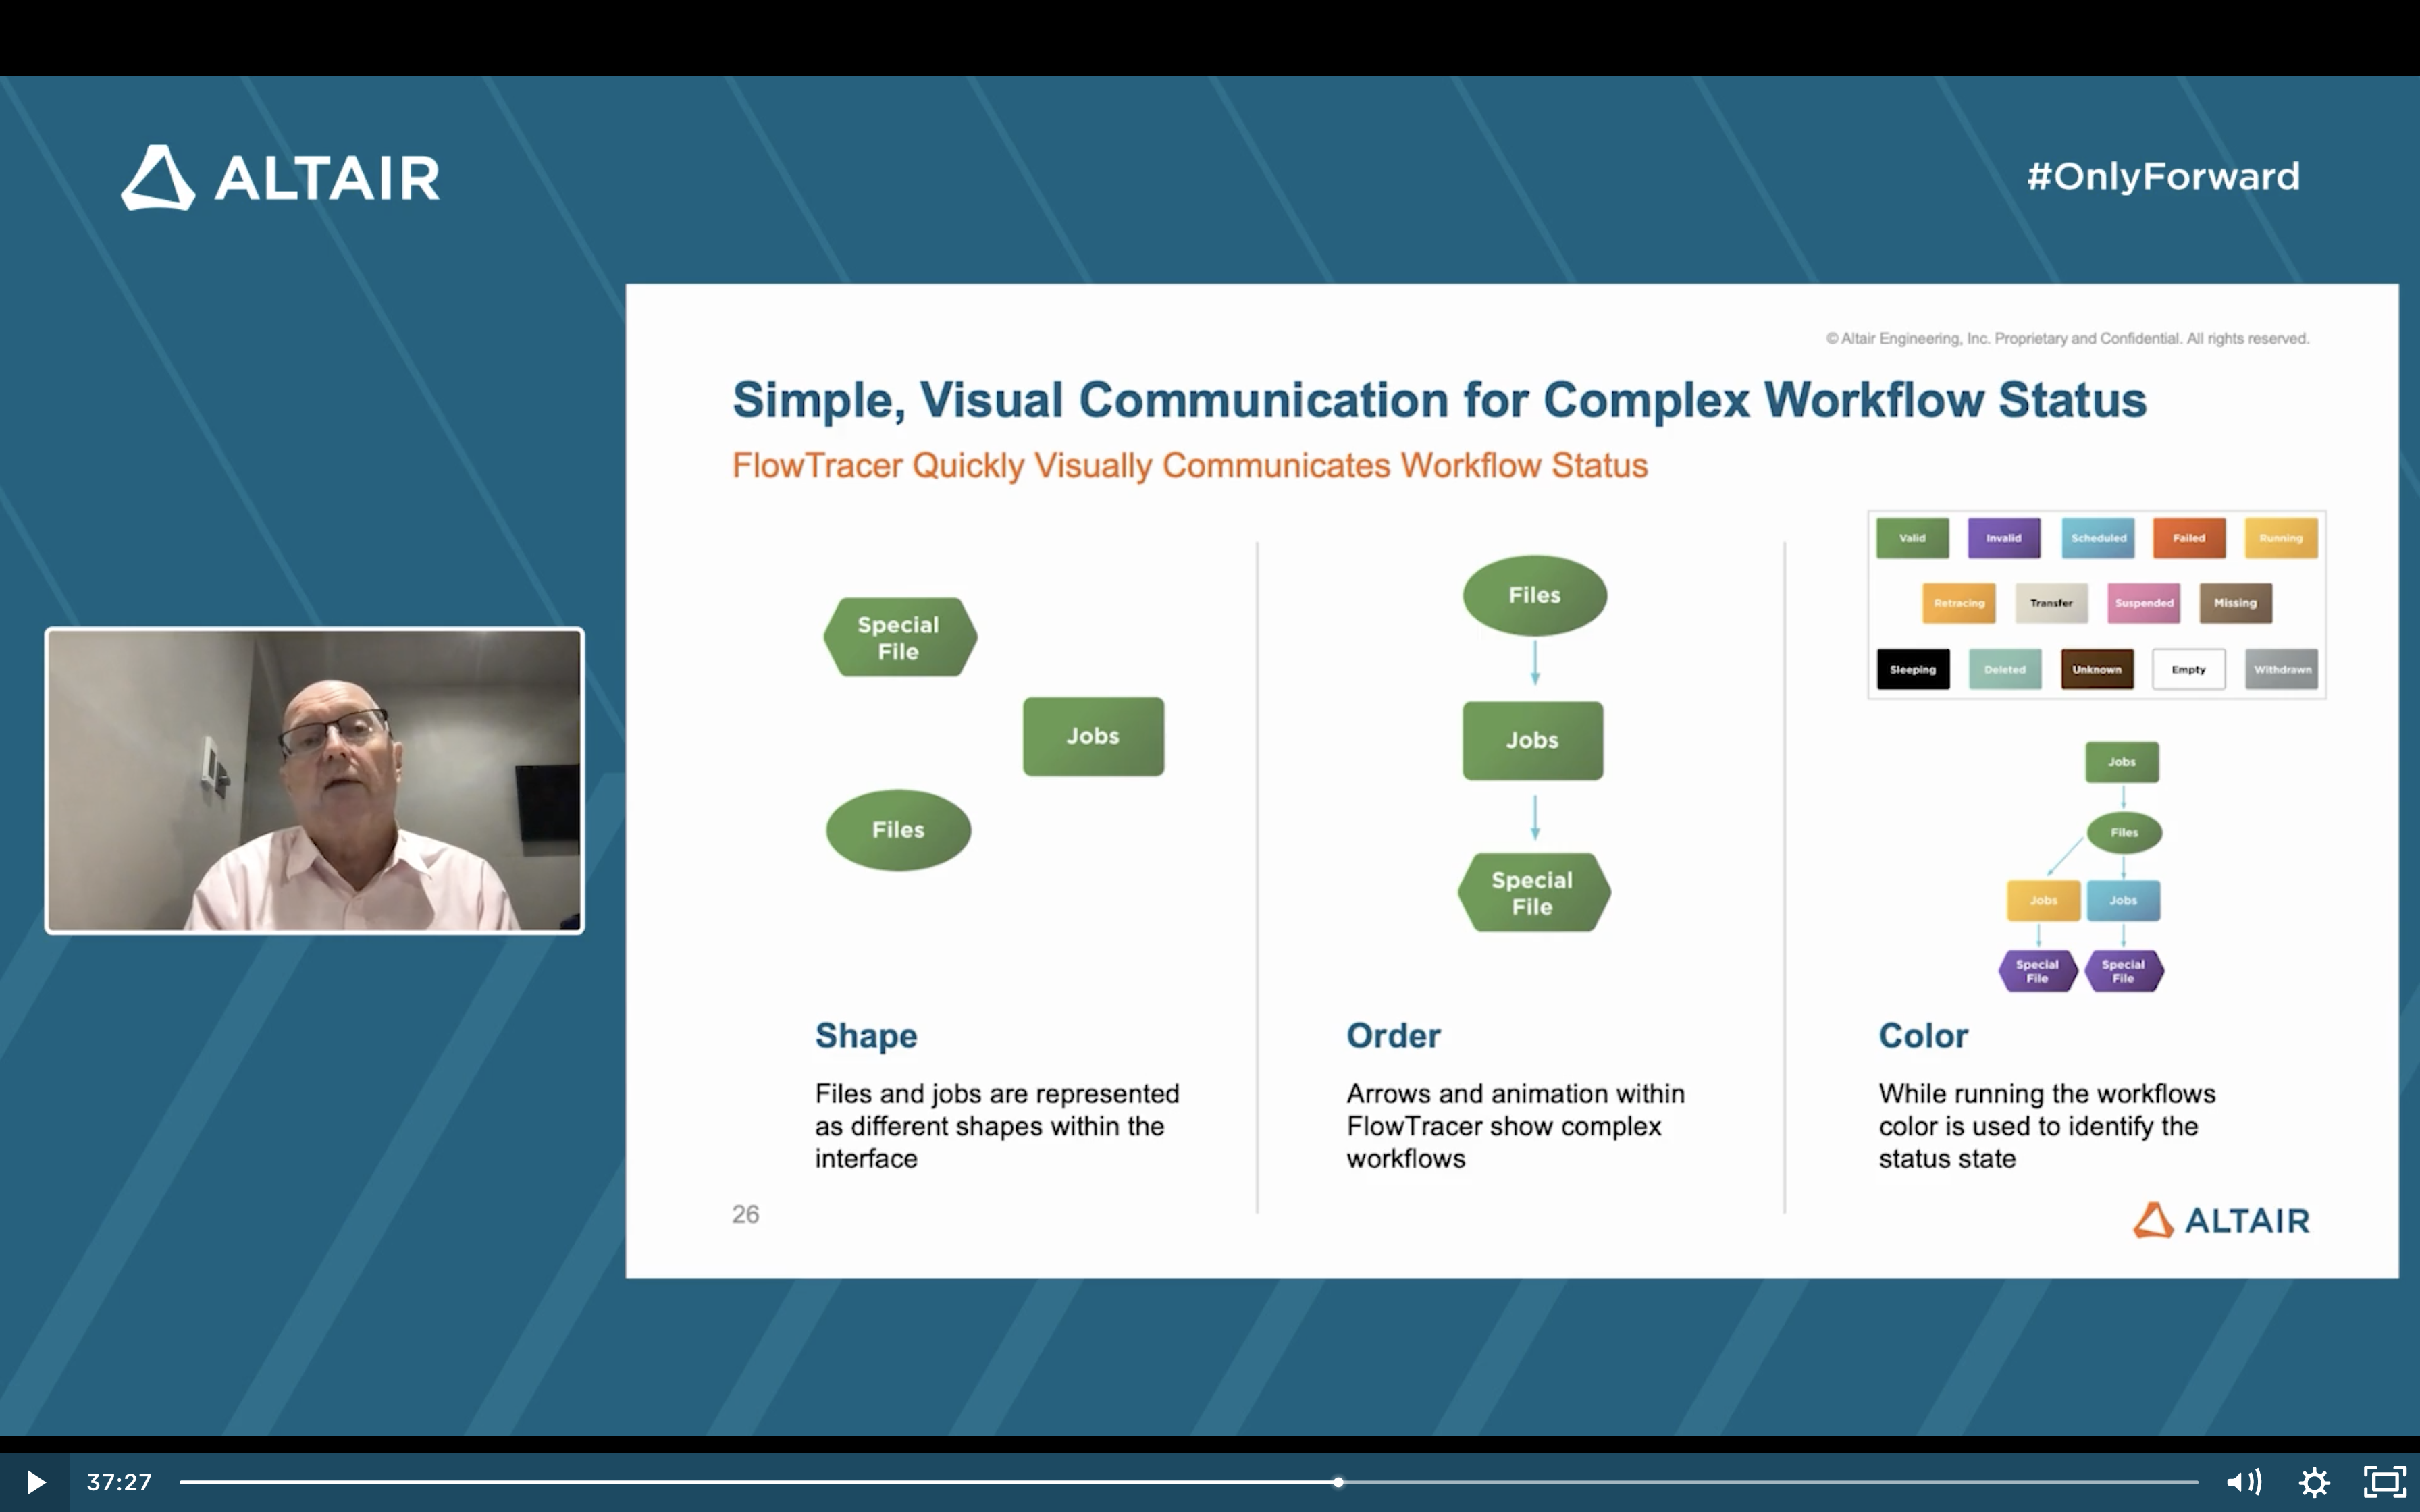This screenshot has width=2420, height=1512.
Task: Enter fullscreen with the expand icon
Action: pyautogui.click(x=2385, y=1481)
